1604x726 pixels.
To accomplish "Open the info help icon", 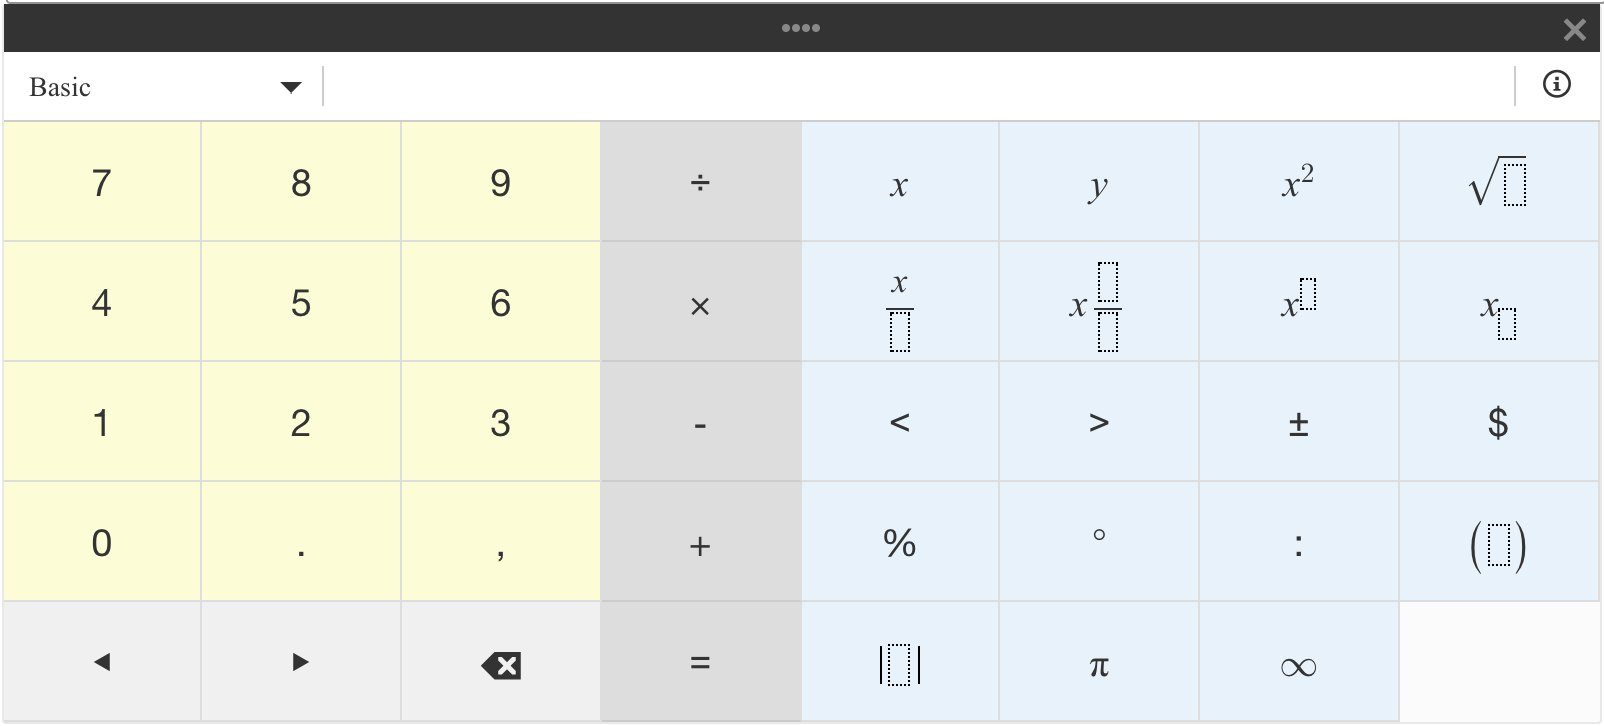I will 1556,84.
